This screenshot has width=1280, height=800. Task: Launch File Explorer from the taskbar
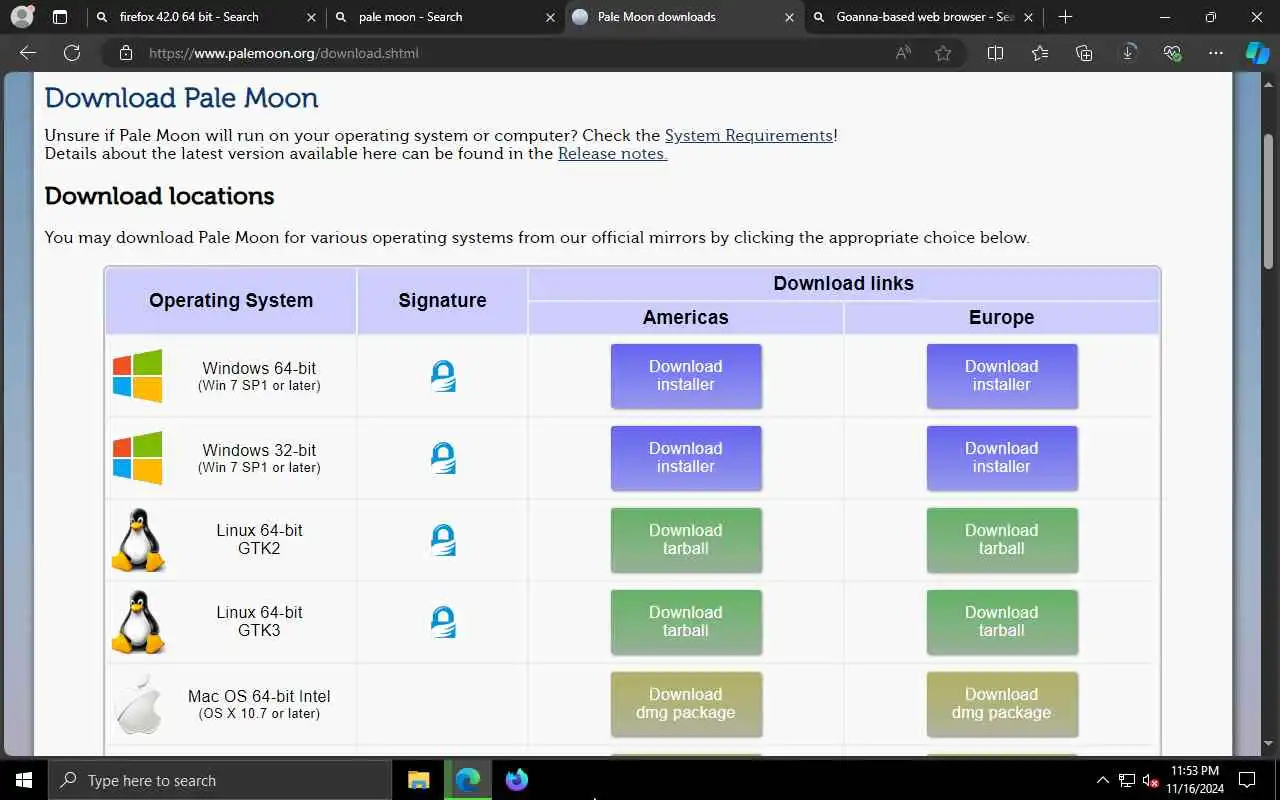[x=418, y=780]
